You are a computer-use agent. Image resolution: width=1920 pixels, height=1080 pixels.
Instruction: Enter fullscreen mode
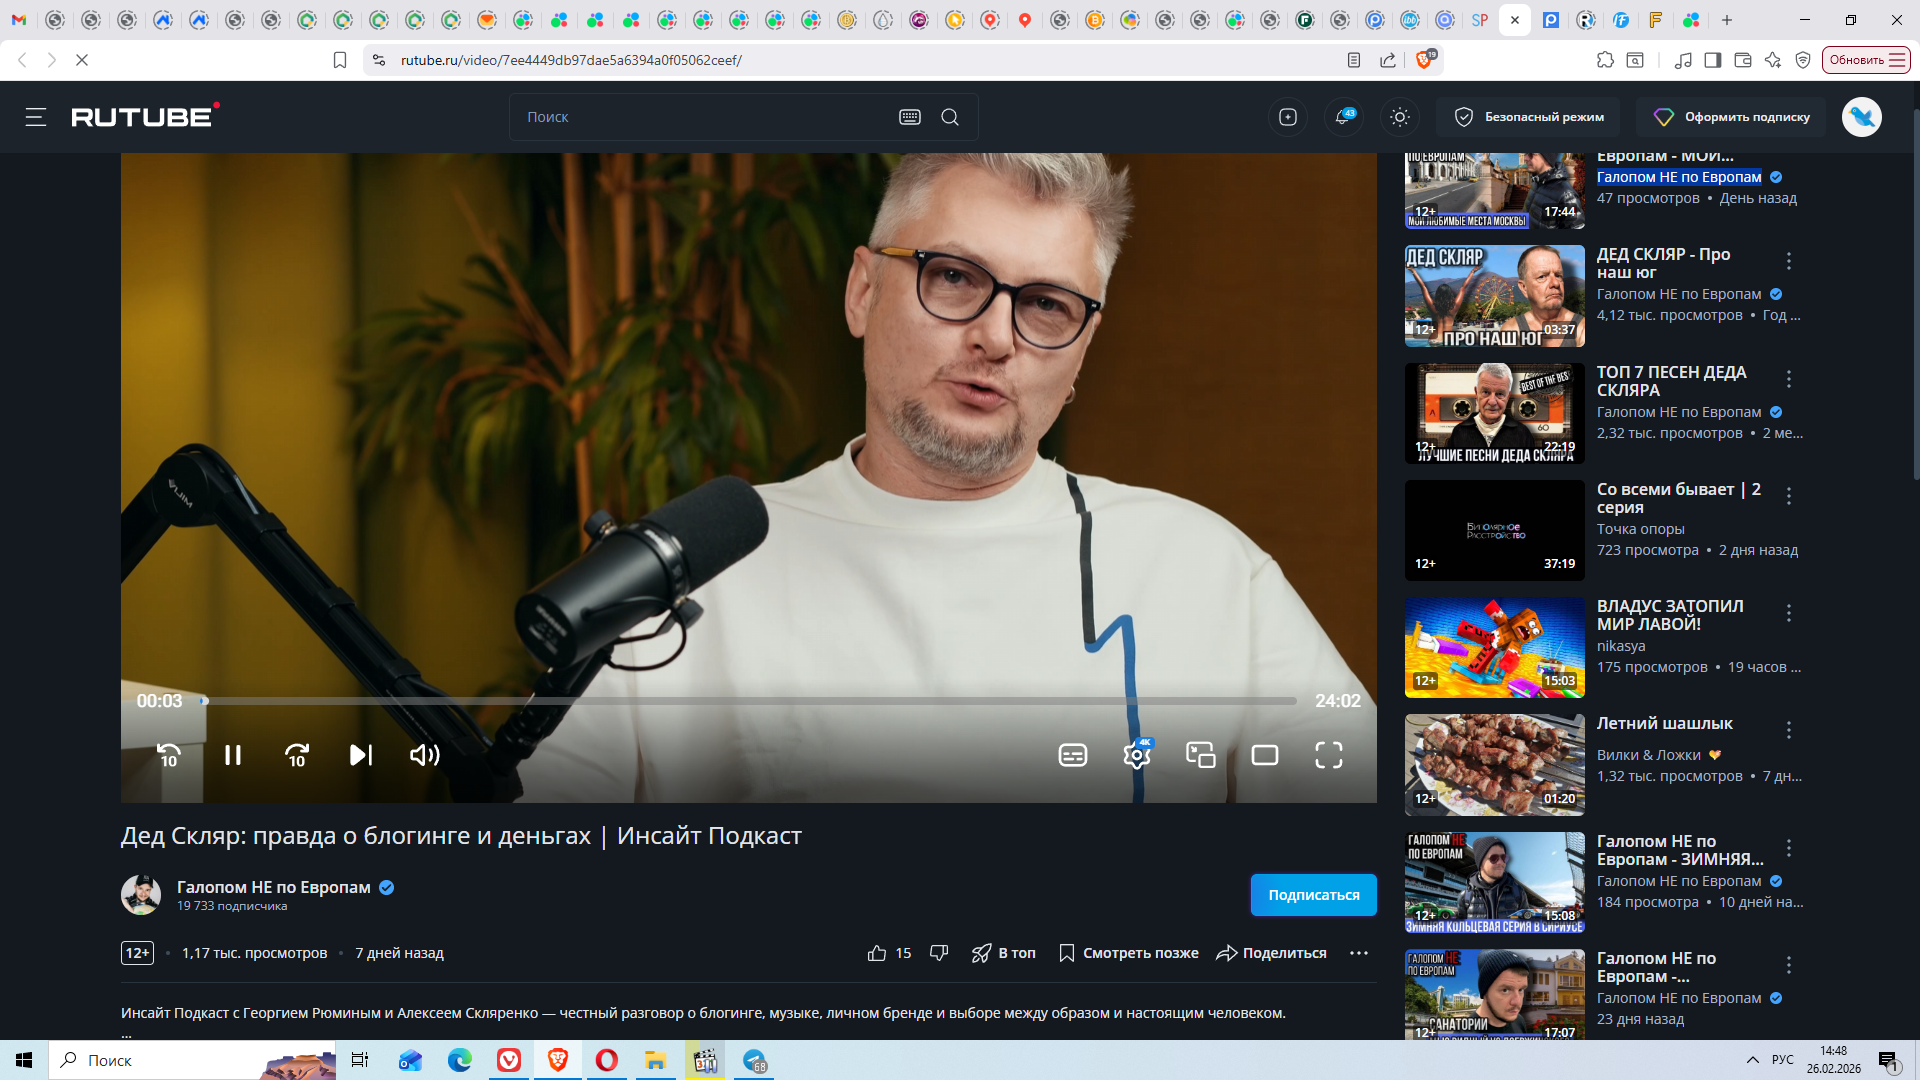tap(1328, 755)
